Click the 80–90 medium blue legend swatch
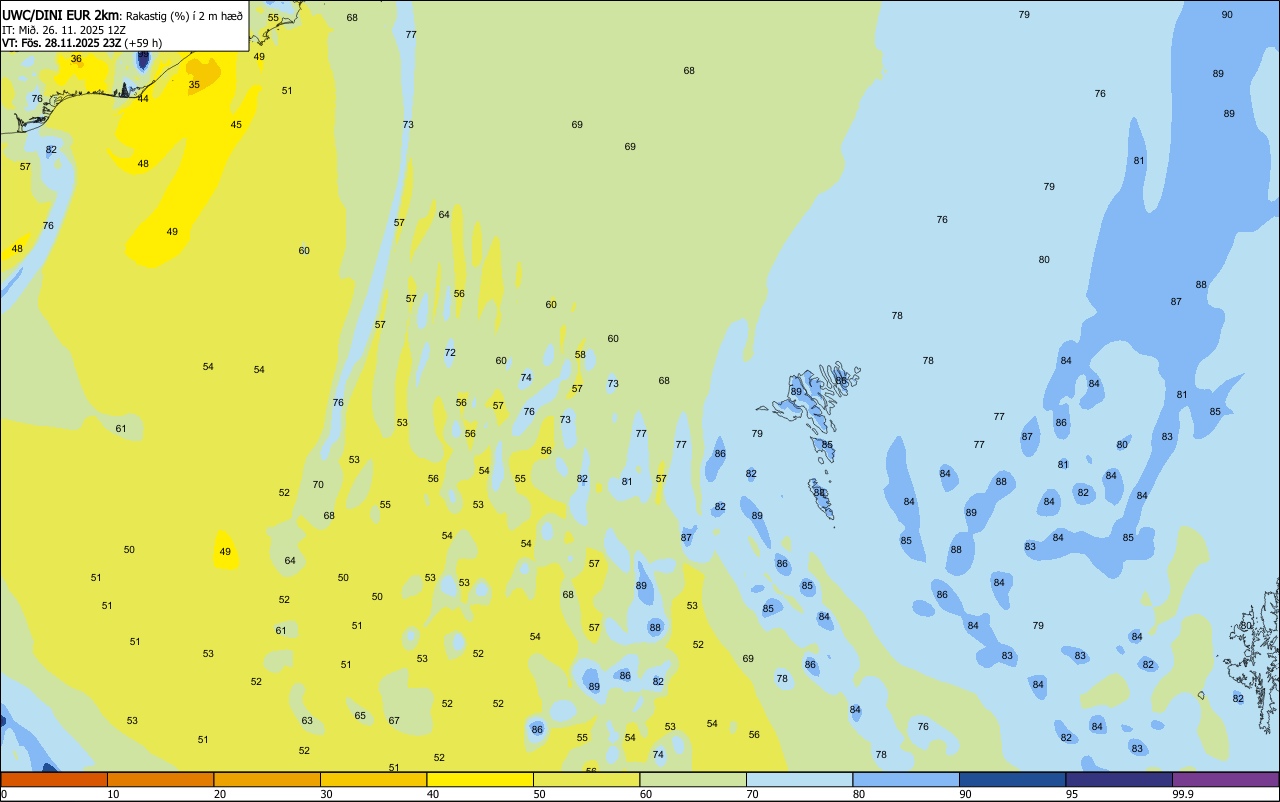This screenshot has height=802, width=1280. [906, 779]
